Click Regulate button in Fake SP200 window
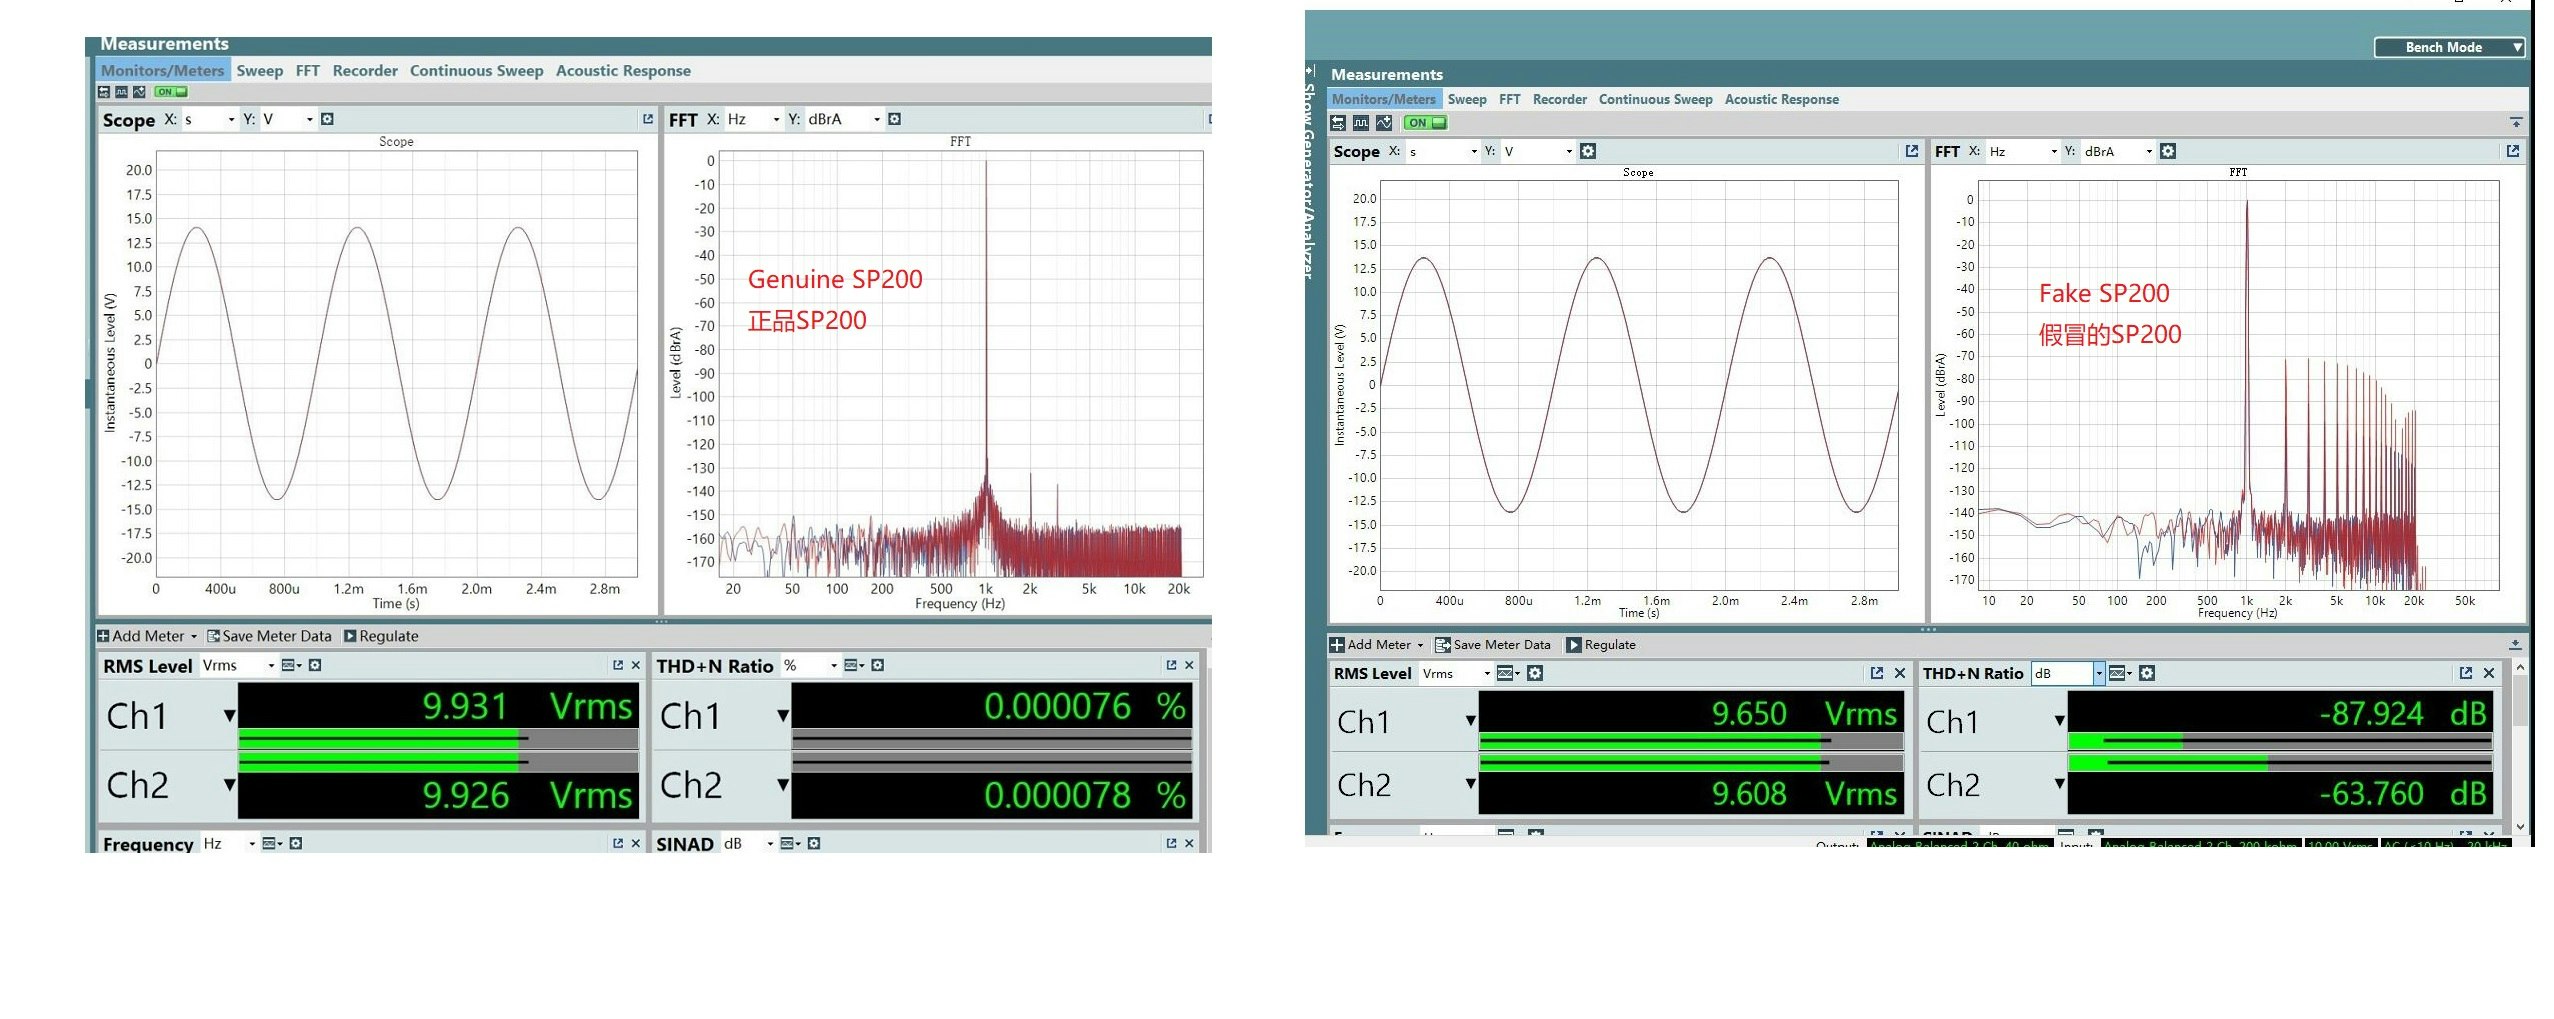2554x1019 pixels. coord(1601,645)
